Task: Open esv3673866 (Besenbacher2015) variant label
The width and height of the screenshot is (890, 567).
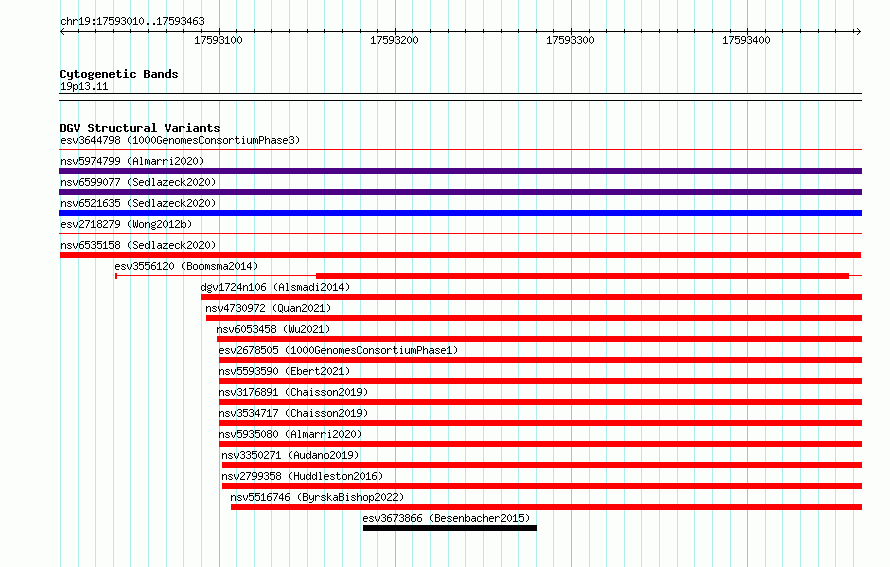Action: click(x=446, y=518)
